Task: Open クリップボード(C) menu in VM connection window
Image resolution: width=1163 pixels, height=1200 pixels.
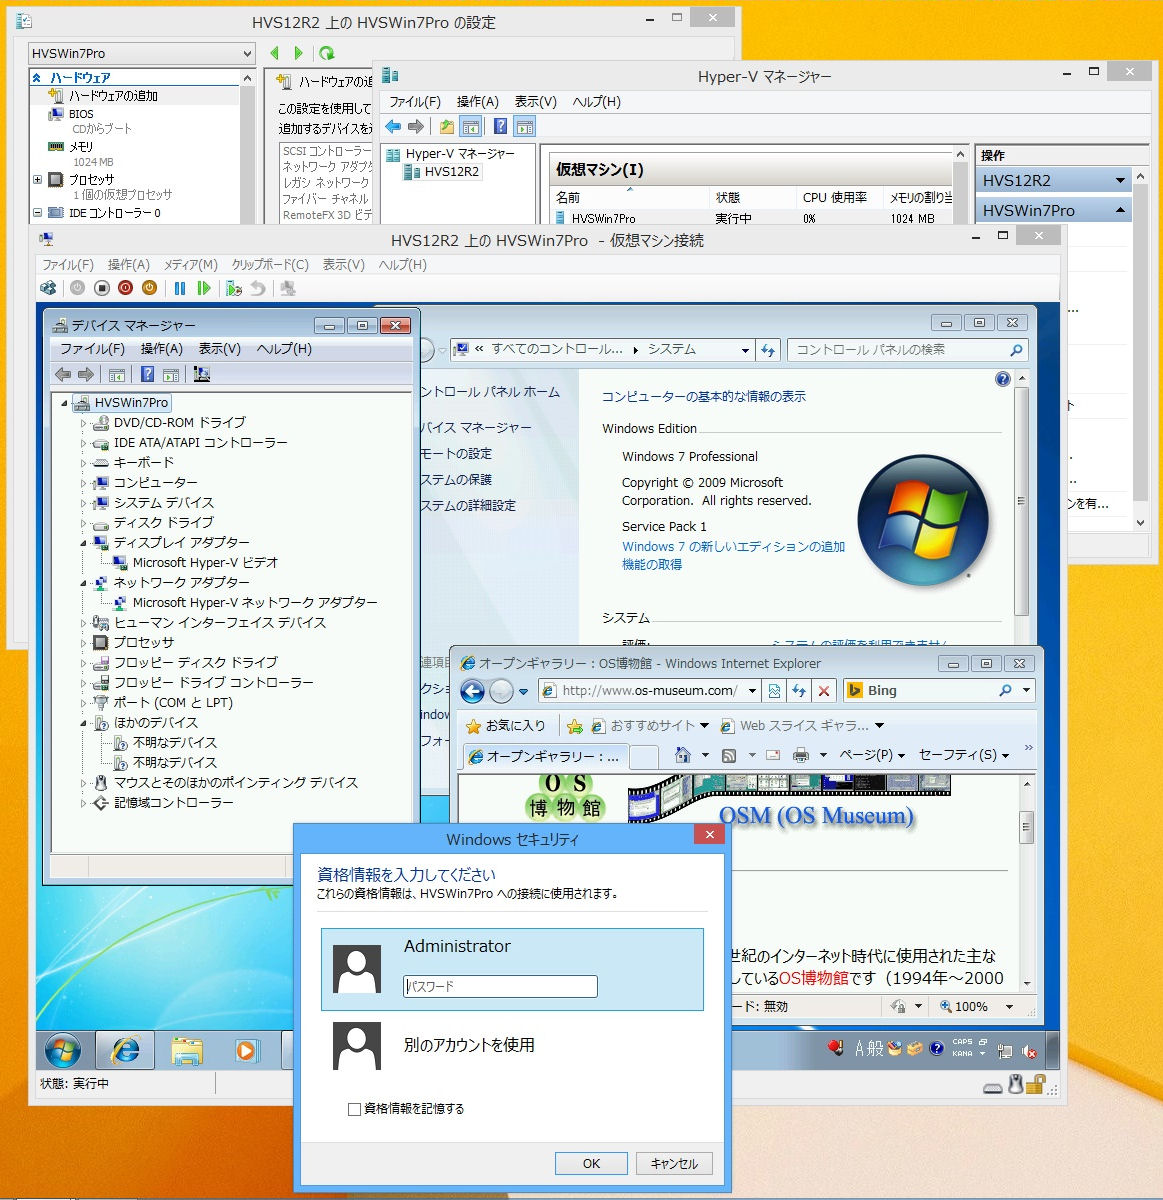Action: pyautogui.click(x=270, y=265)
